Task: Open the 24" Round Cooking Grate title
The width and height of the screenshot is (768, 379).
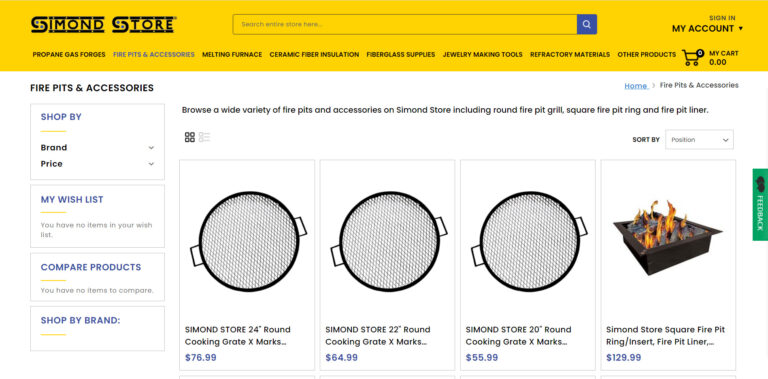Action: (238, 335)
